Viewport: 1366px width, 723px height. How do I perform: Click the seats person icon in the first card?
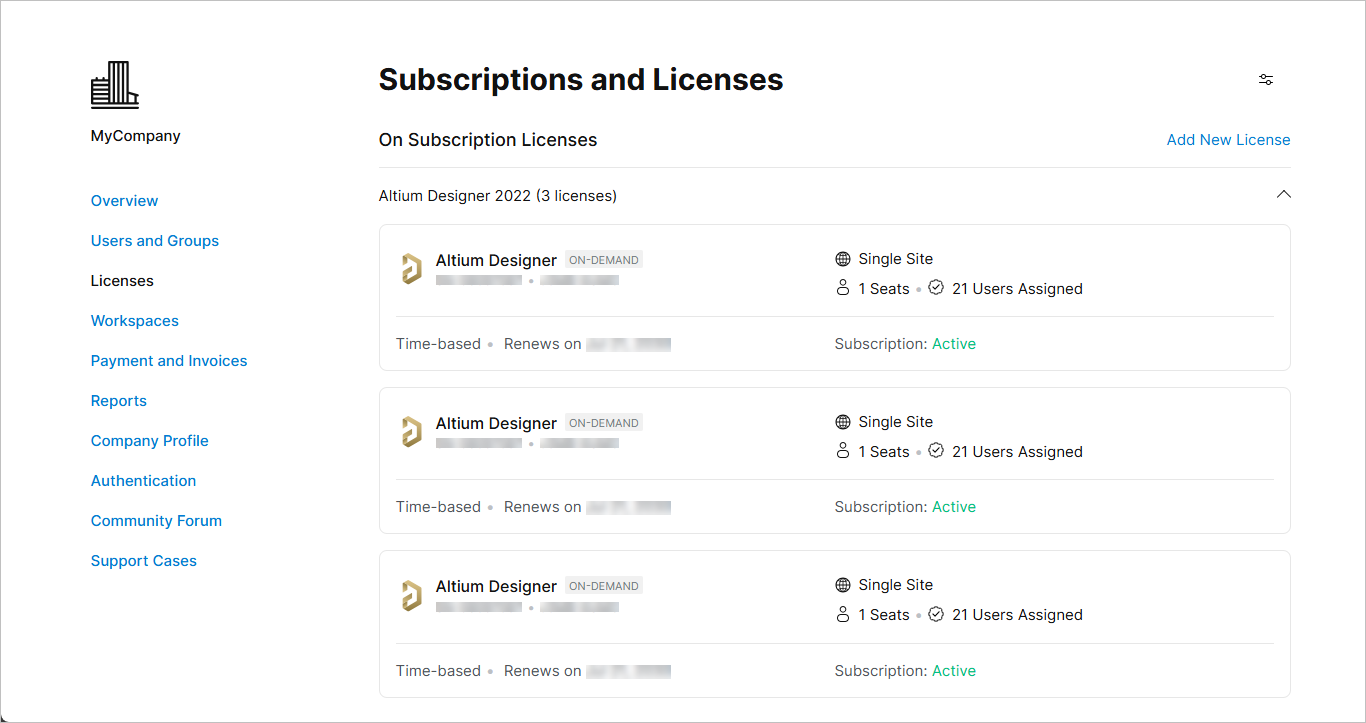pos(843,288)
